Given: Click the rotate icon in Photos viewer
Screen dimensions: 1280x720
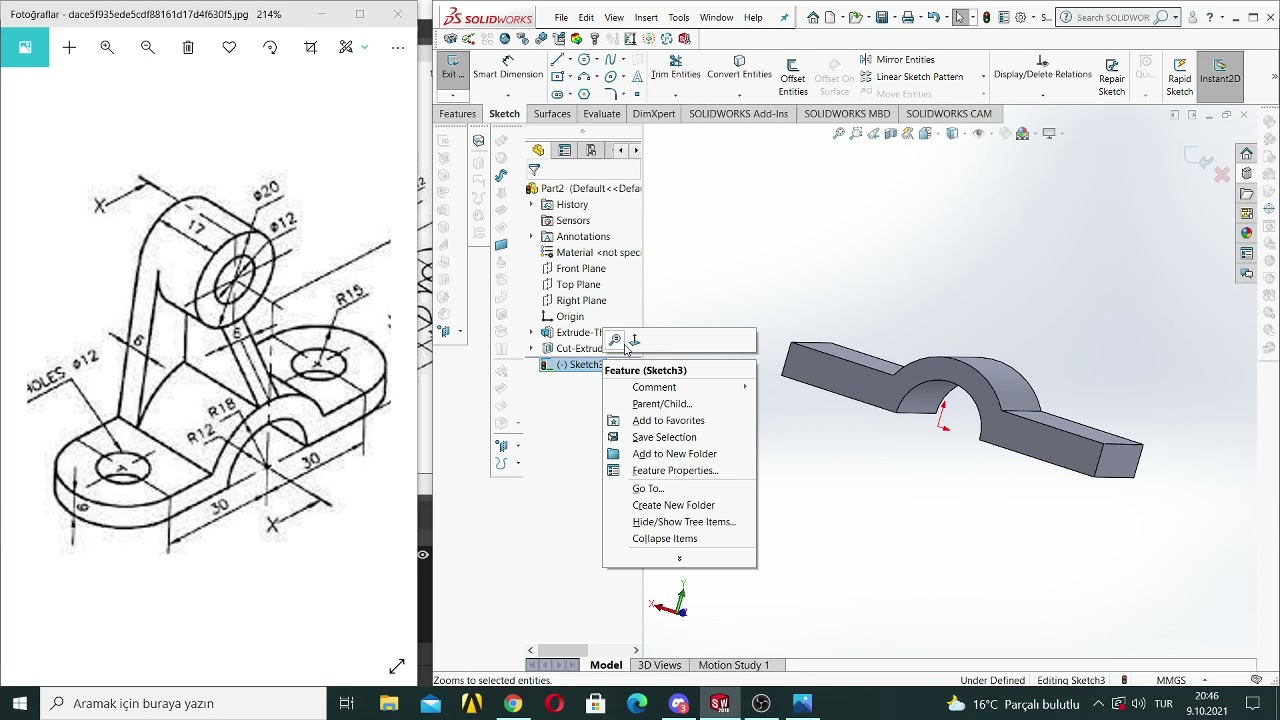Looking at the screenshot, I should click(x=270, y=47).
